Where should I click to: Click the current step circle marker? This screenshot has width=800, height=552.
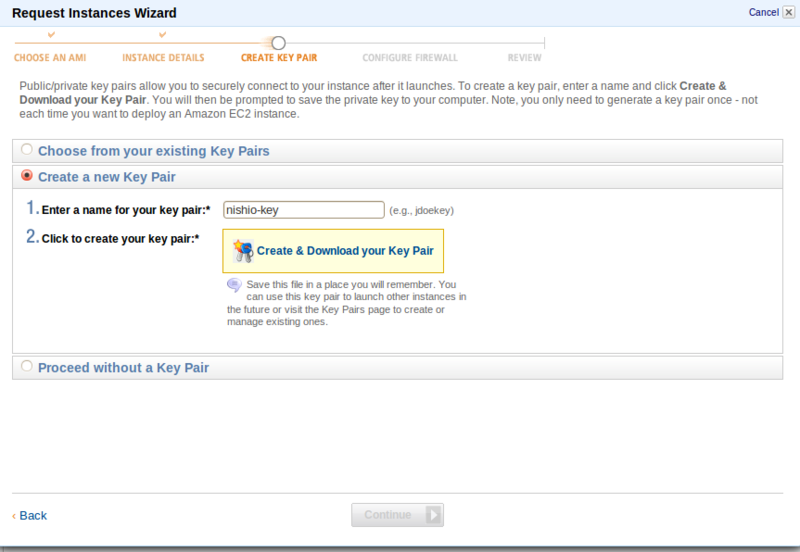(278, 43)
